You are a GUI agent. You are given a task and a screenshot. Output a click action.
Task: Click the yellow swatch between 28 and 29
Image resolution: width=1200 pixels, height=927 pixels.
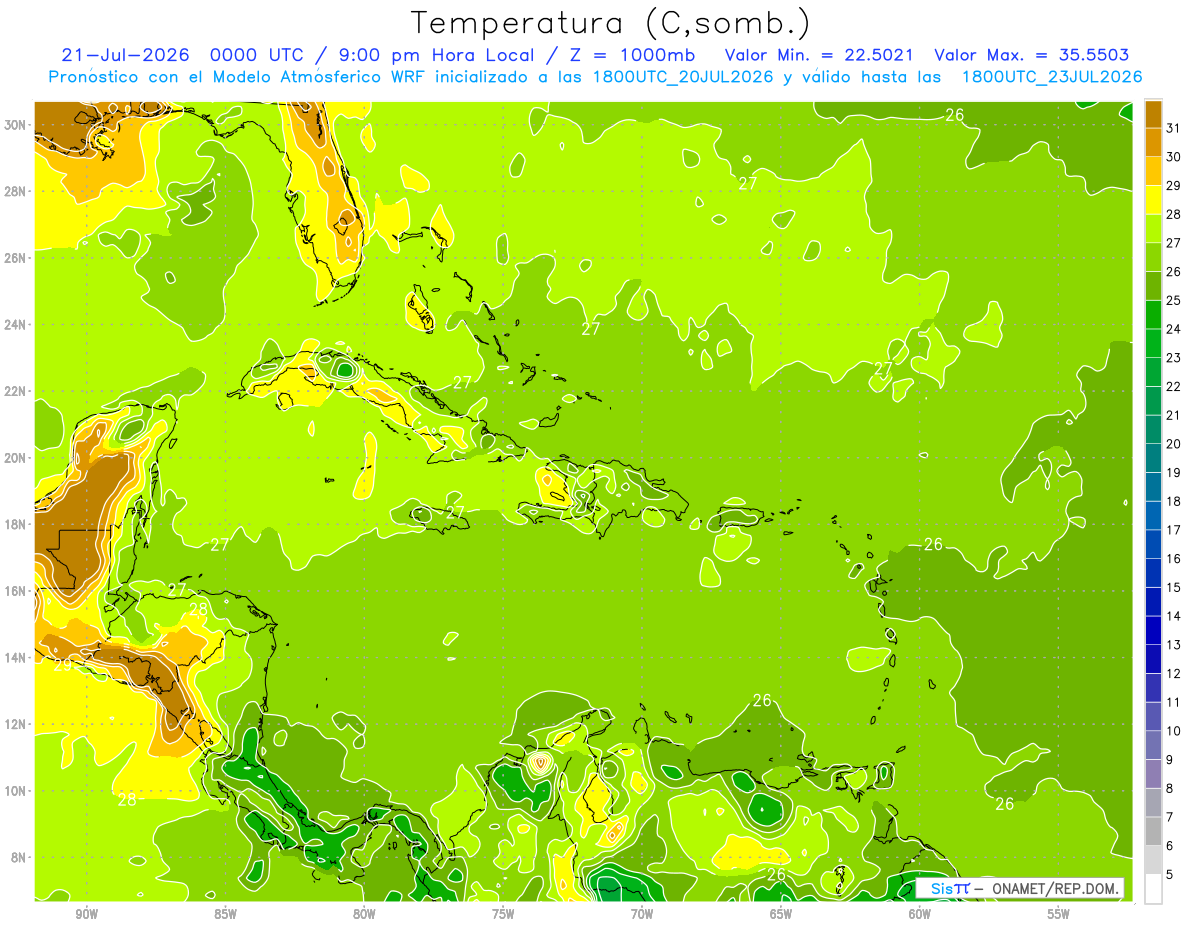pyautogui.click(x=1153, y=199)
